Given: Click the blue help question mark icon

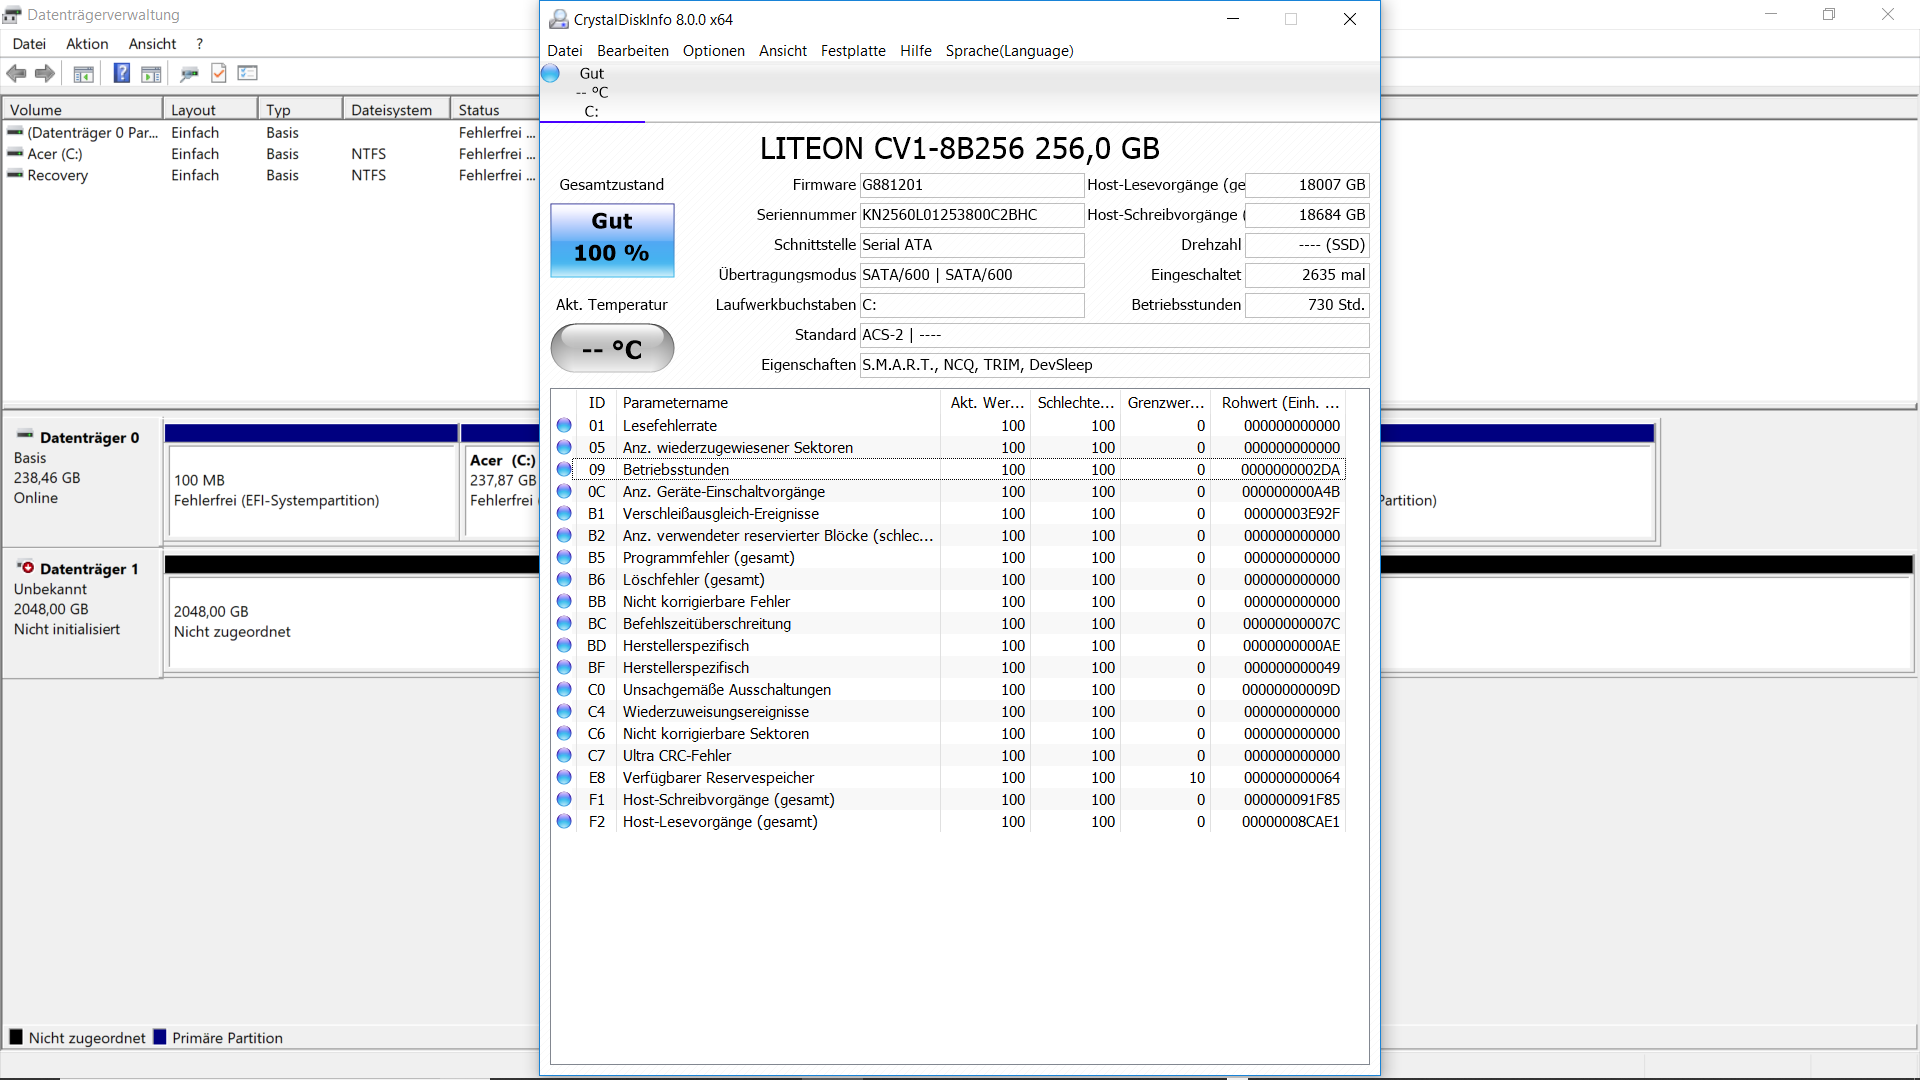Looking at the screenshot, I should click(x=121, y=73).
